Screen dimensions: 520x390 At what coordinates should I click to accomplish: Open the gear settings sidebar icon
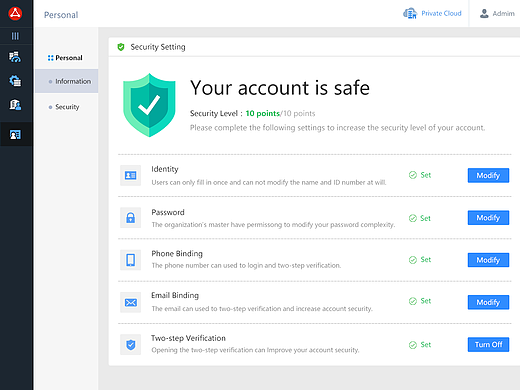coord(15,81)
